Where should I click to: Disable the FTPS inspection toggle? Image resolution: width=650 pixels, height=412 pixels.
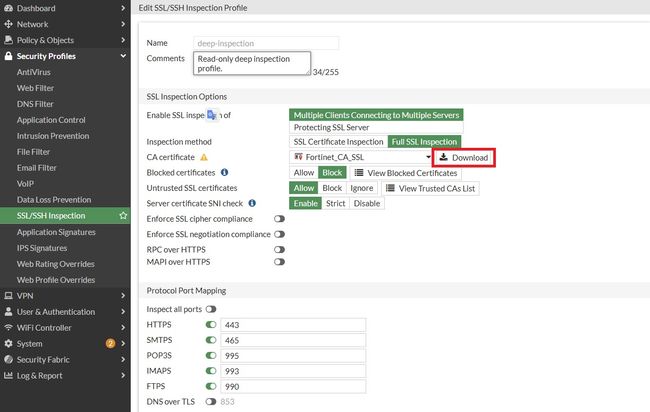point(211,386)
